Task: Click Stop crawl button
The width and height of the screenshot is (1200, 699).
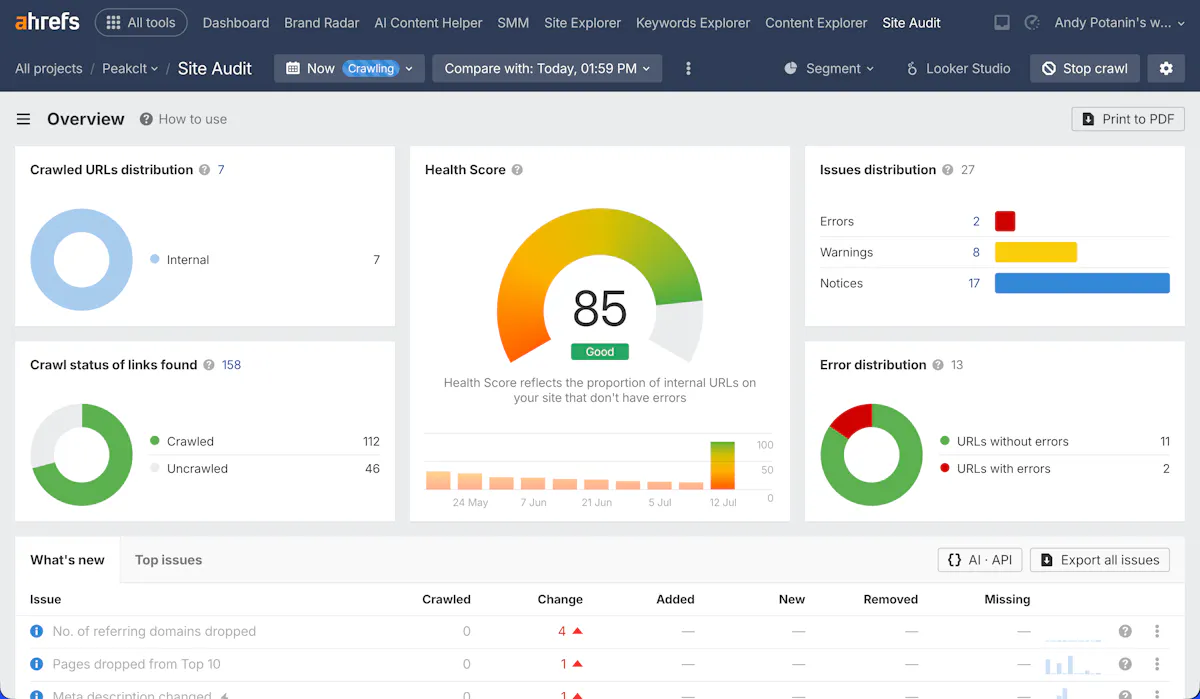Action: (1085, 68)
